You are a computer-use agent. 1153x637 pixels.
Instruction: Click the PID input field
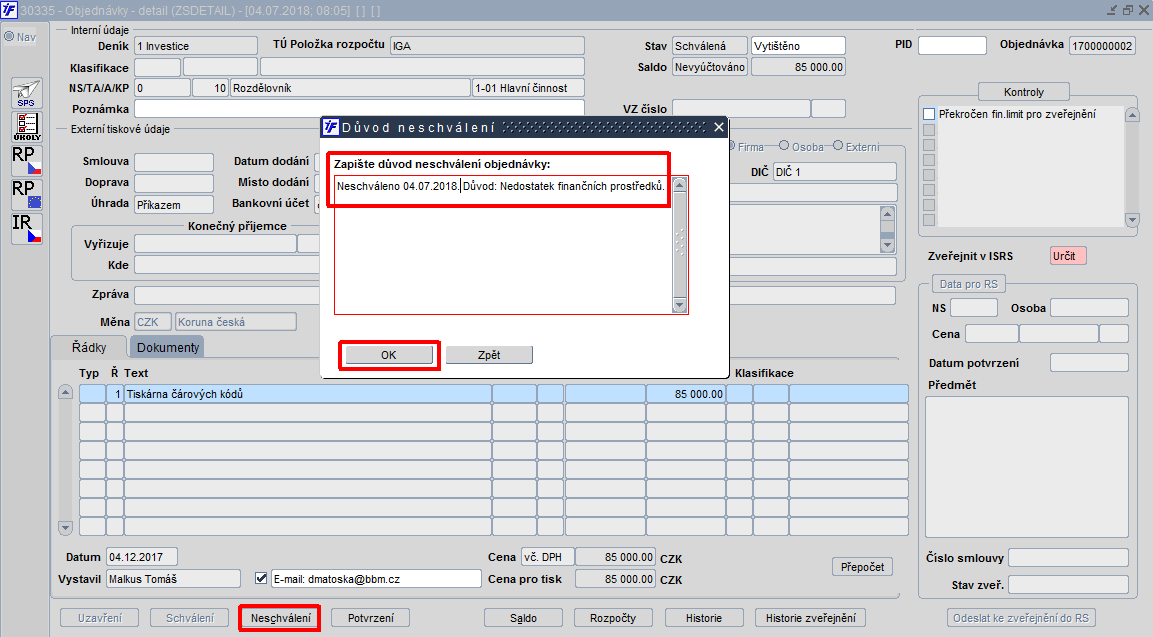tap(952, 46)
